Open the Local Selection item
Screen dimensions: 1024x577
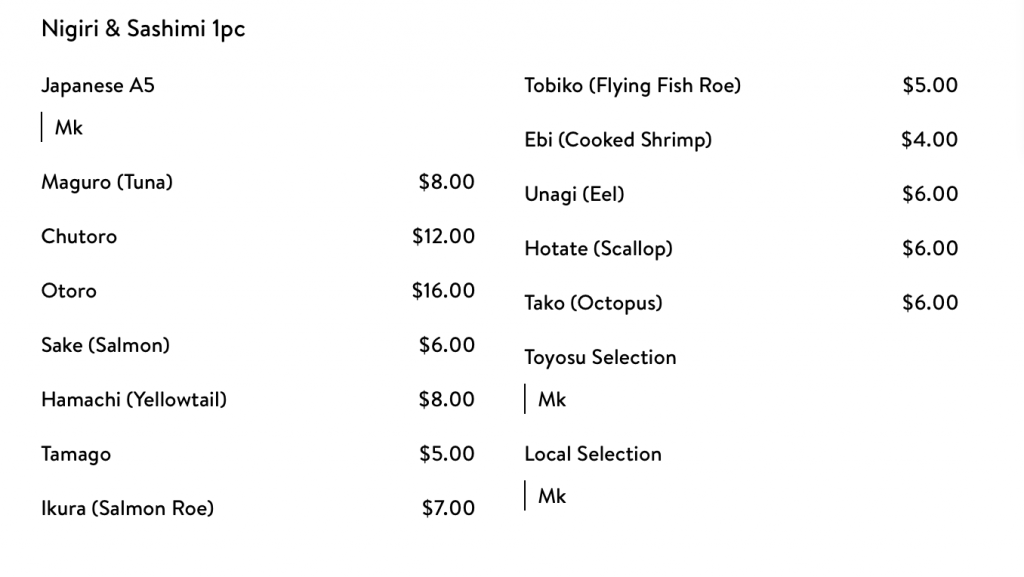[x=593, y=454]
